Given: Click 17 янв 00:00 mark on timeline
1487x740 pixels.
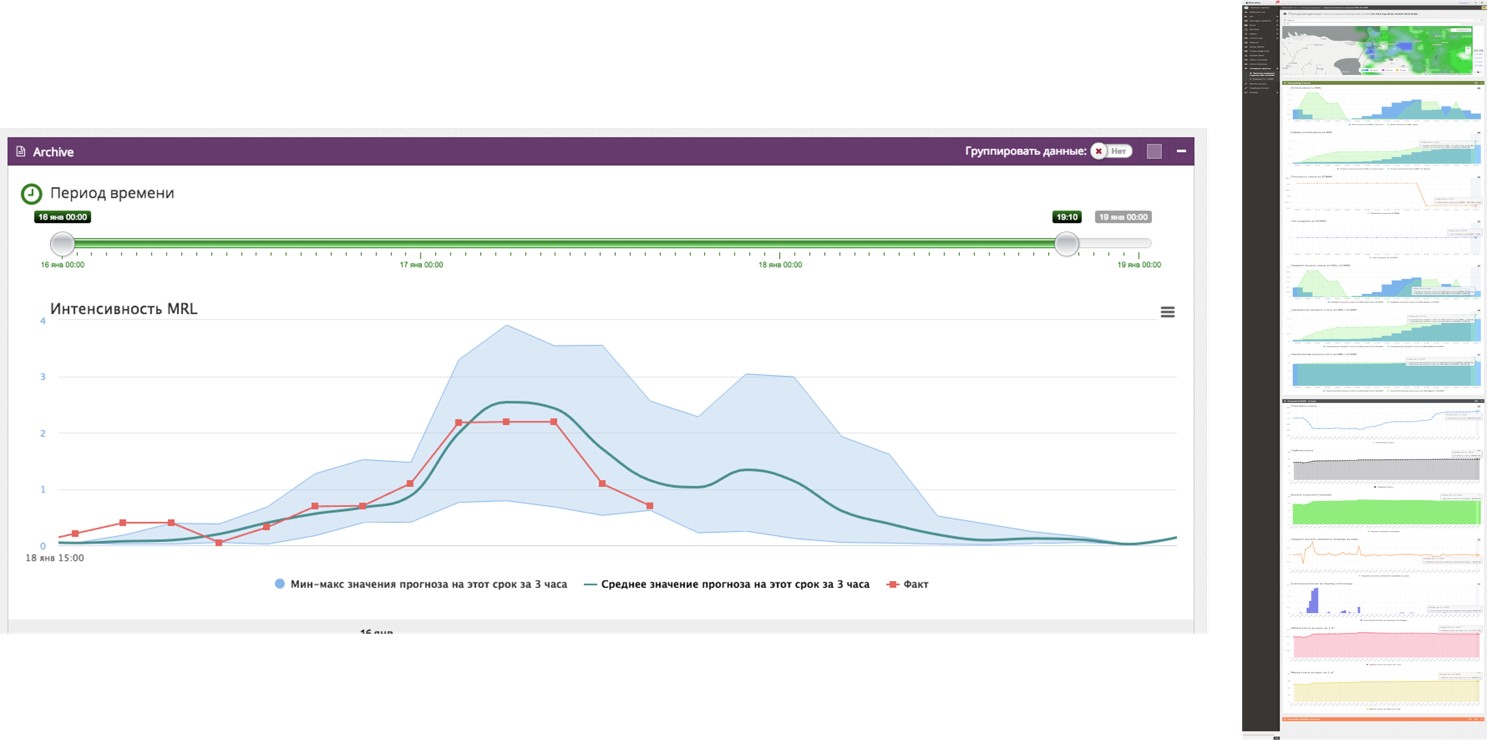Looking at the screenshot, I should click(x=421, y=265).
